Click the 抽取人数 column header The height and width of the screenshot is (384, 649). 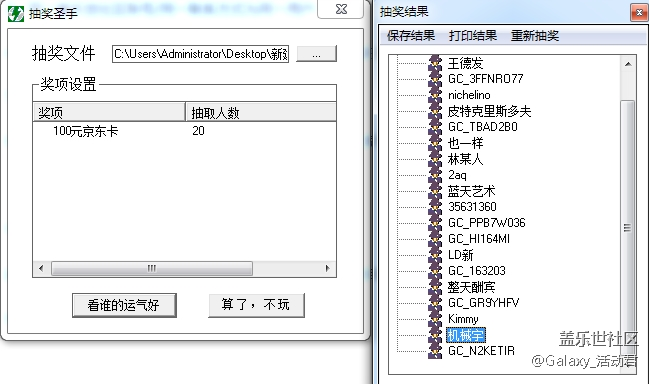point(261,112)
